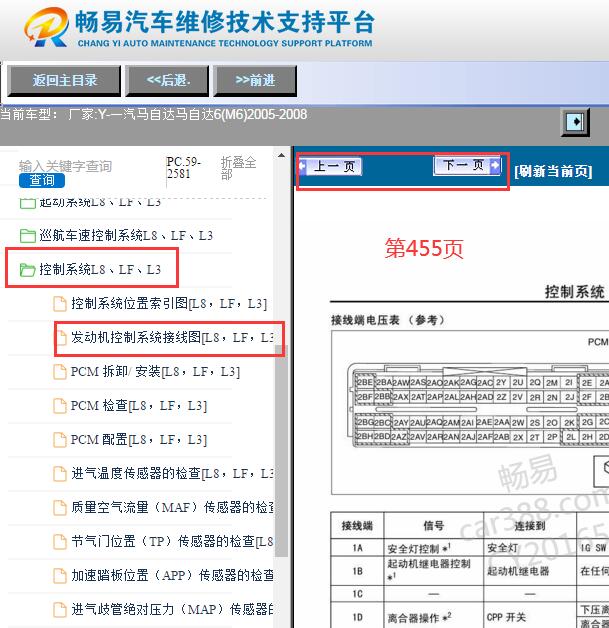Click the 安全灯控制 cell

[434, 548]
